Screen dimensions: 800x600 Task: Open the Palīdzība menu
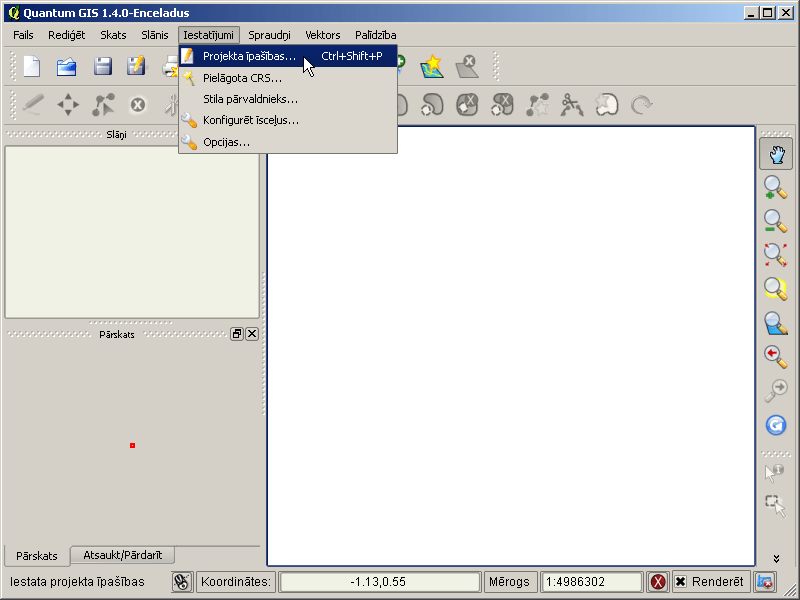[376, 35]
